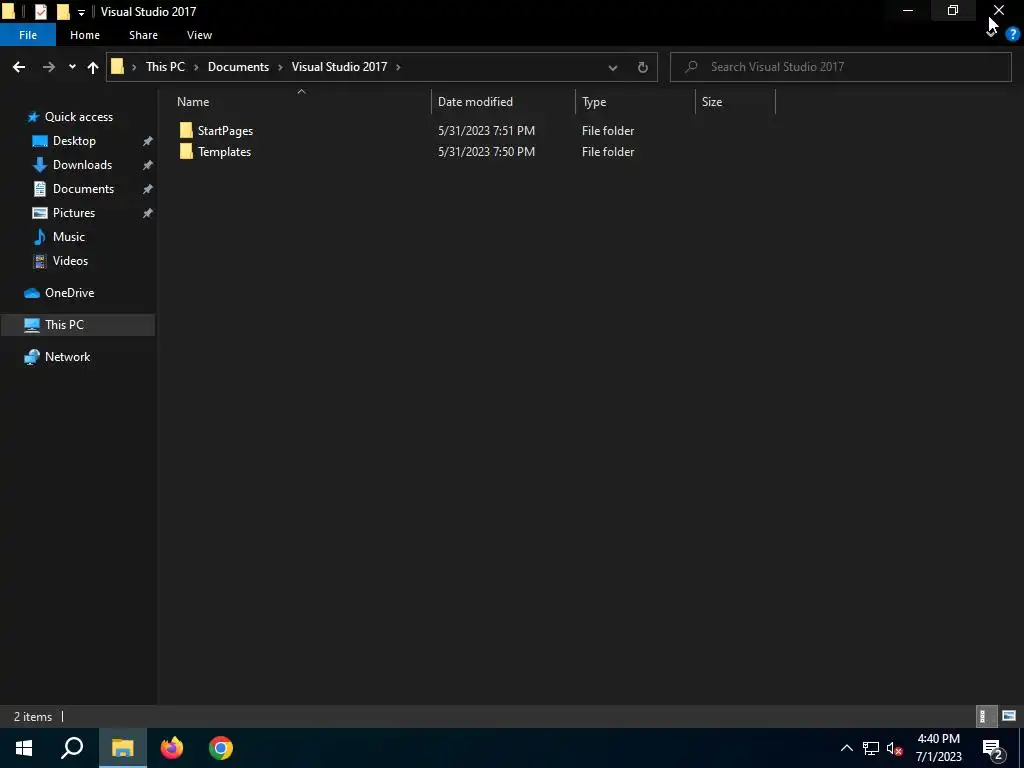Open the Recent locations dropdown

click(x=72, y=67)
